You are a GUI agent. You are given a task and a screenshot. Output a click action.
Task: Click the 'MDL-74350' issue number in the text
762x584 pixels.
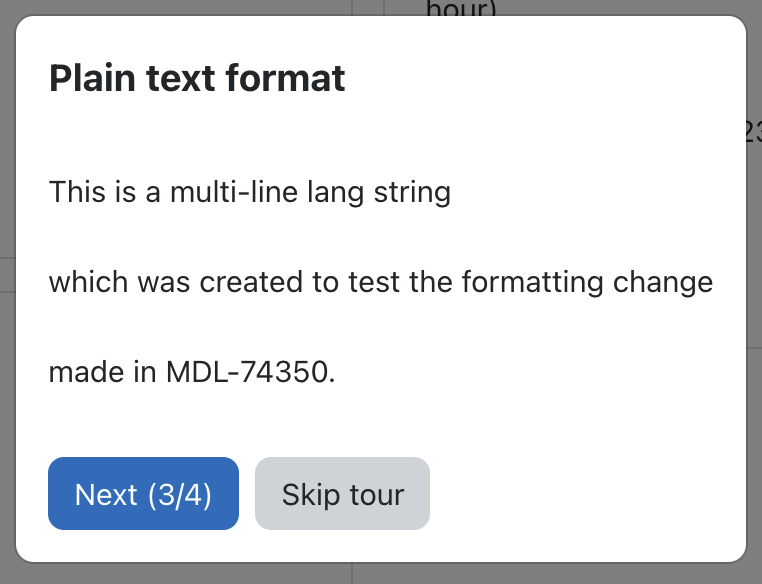coord(247,372)
